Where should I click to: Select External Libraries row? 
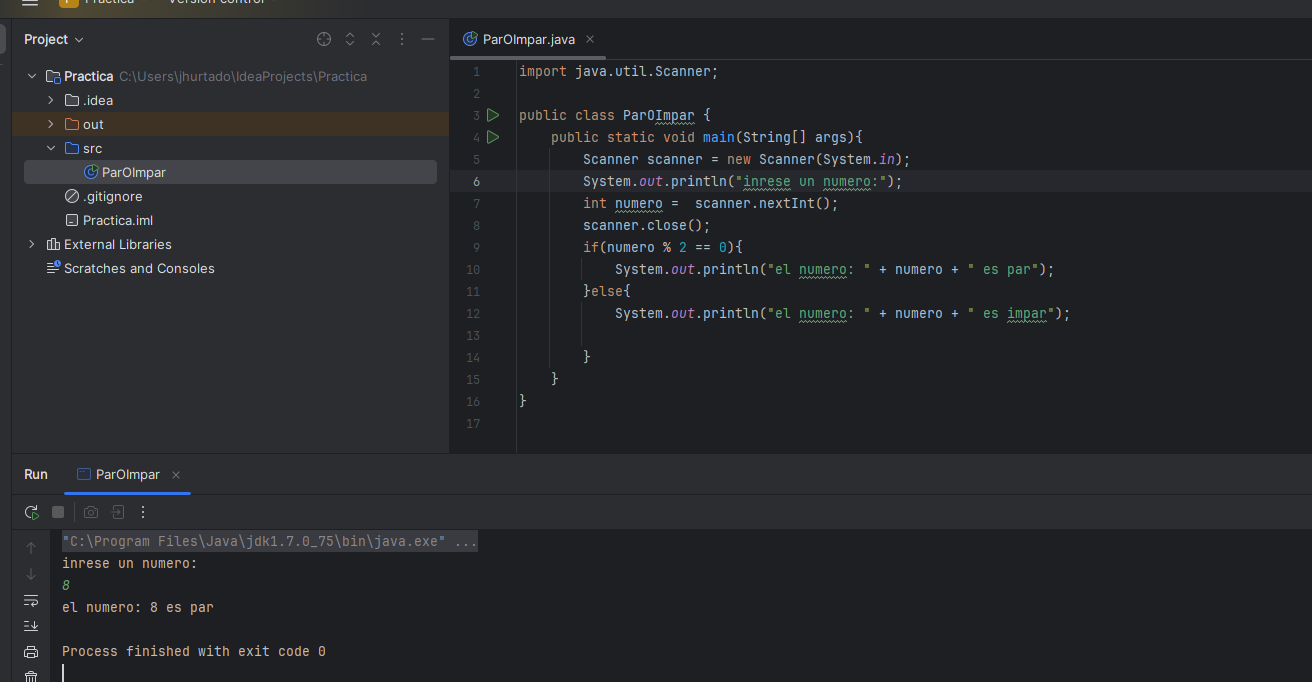[230, 244]
